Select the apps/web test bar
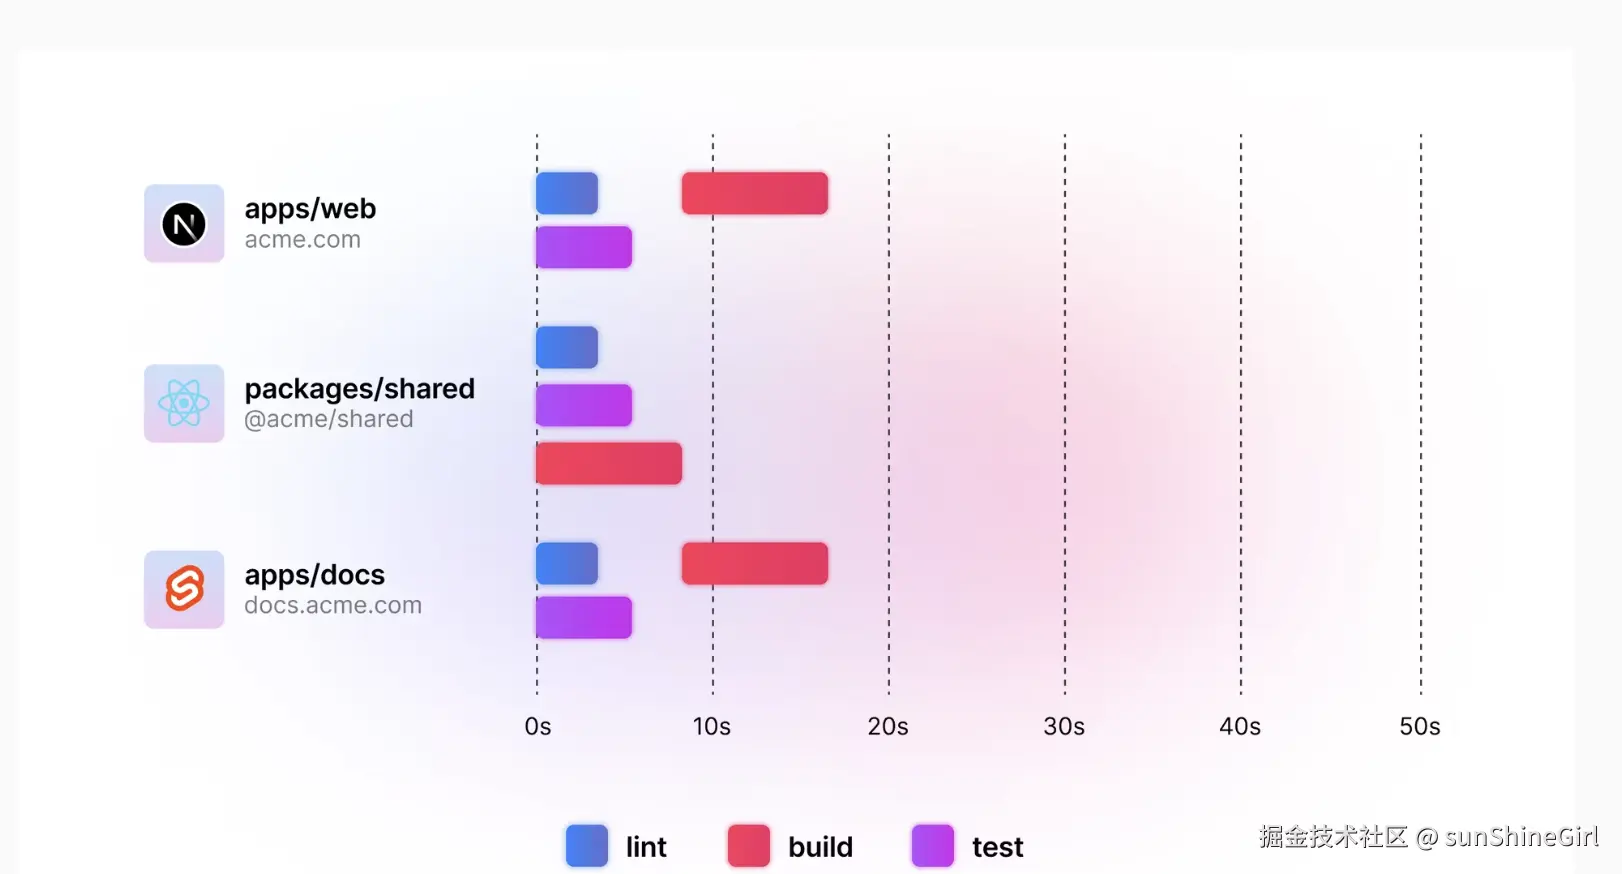The image size is (1622, 874). tap(584, 247)
